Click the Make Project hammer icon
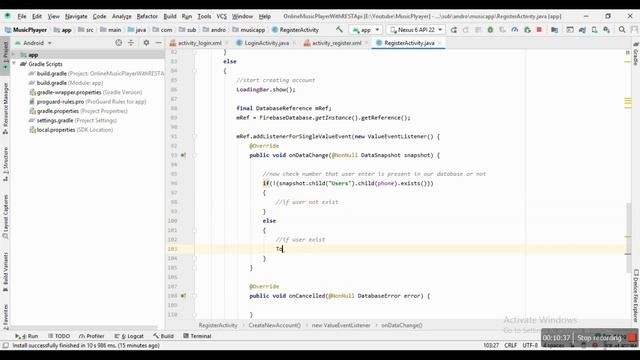 tap(339, 29)
